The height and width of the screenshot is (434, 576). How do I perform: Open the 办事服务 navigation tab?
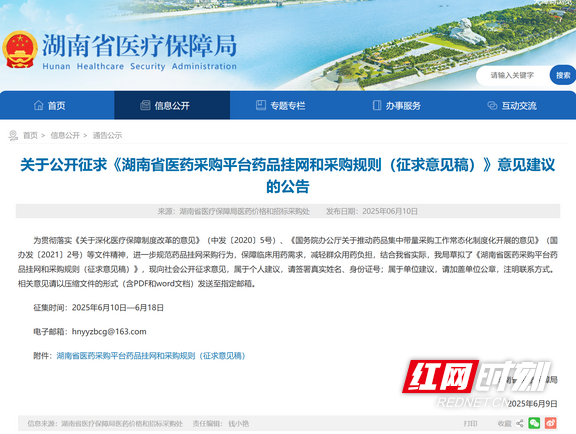[403, 105]
